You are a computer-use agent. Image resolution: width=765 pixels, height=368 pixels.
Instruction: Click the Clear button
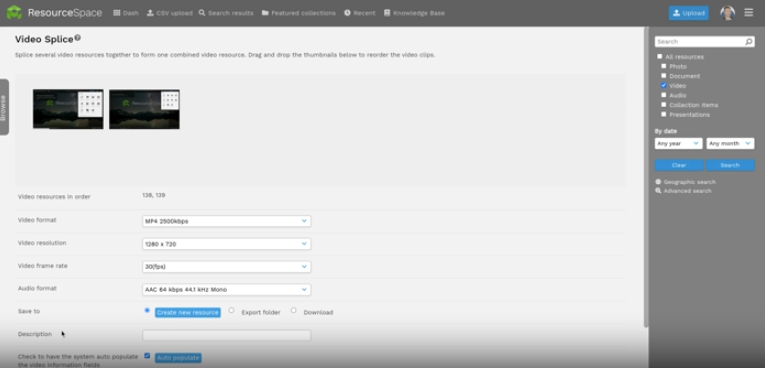pyautogui.click(x=679, y=165)
